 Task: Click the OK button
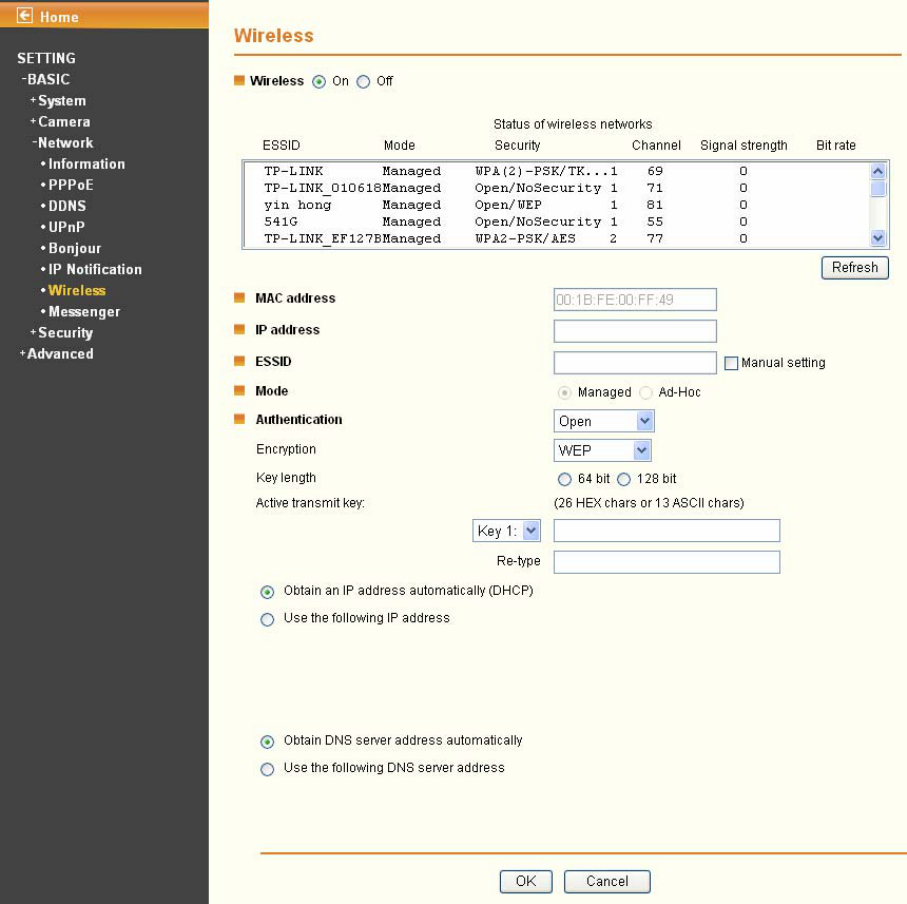(526, 881)
